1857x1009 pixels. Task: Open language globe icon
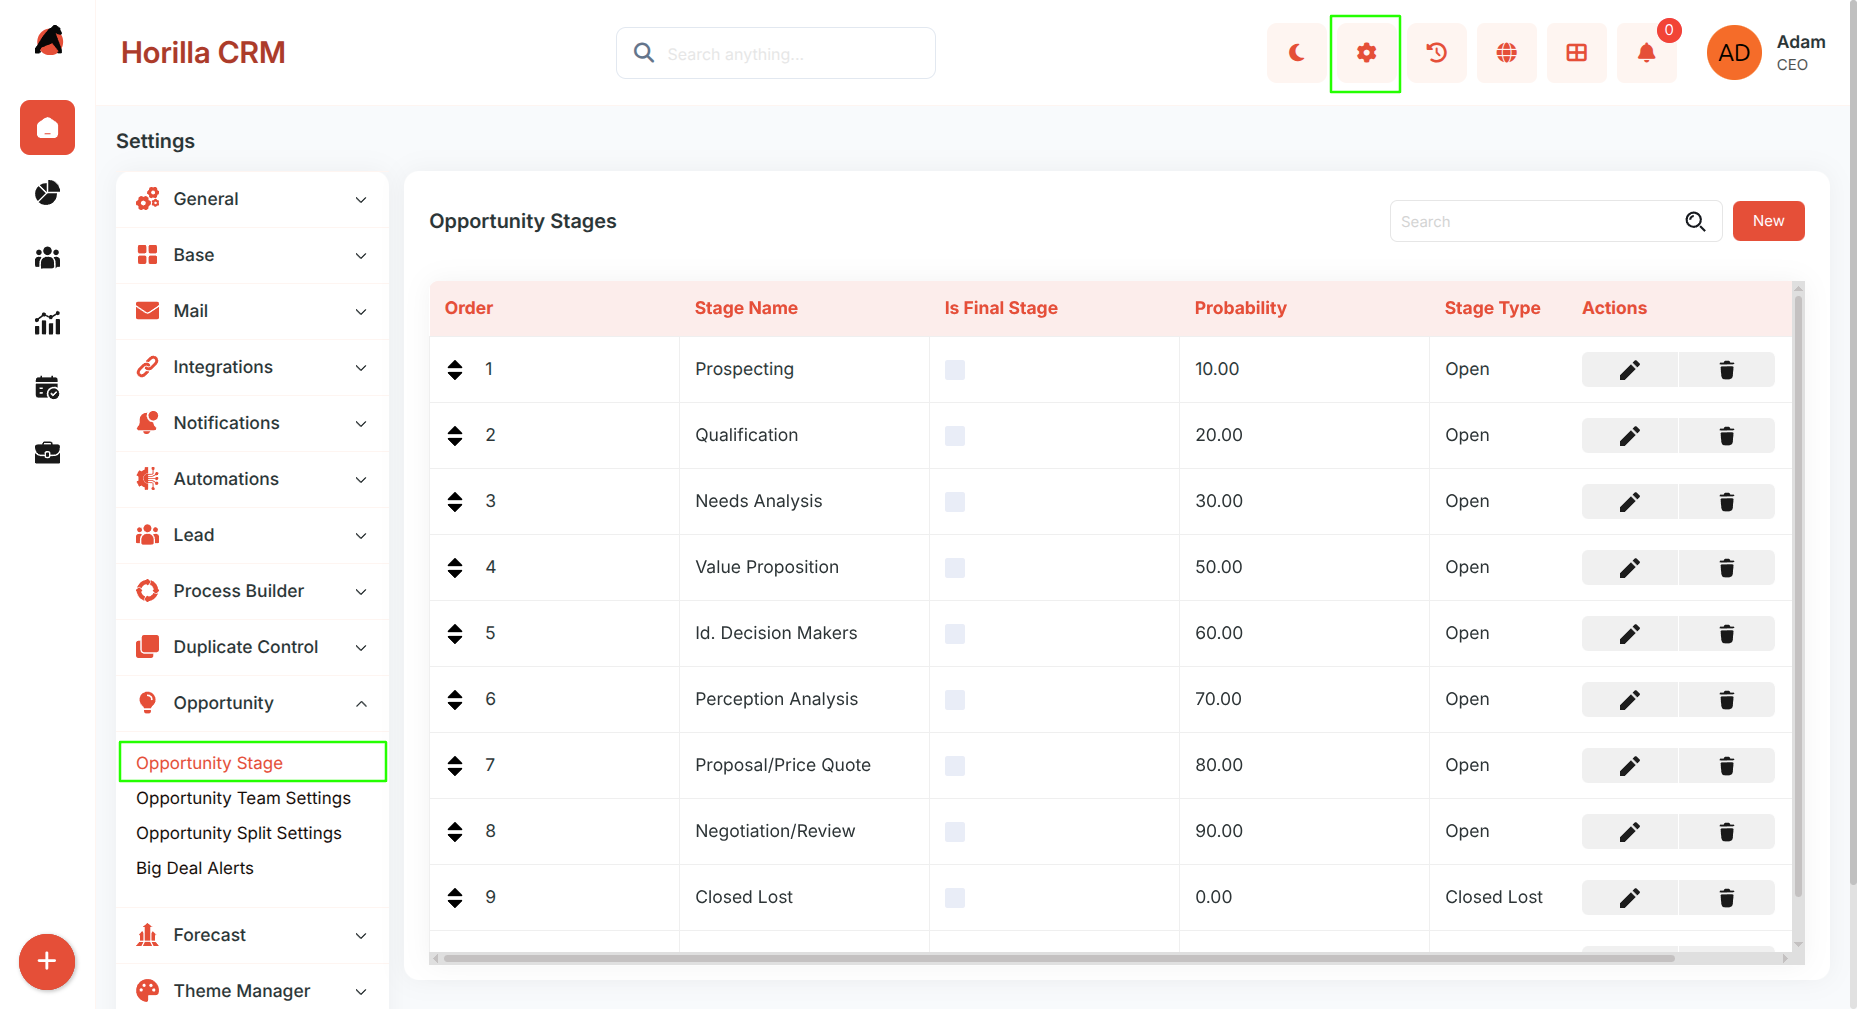tap(1506, 53)
